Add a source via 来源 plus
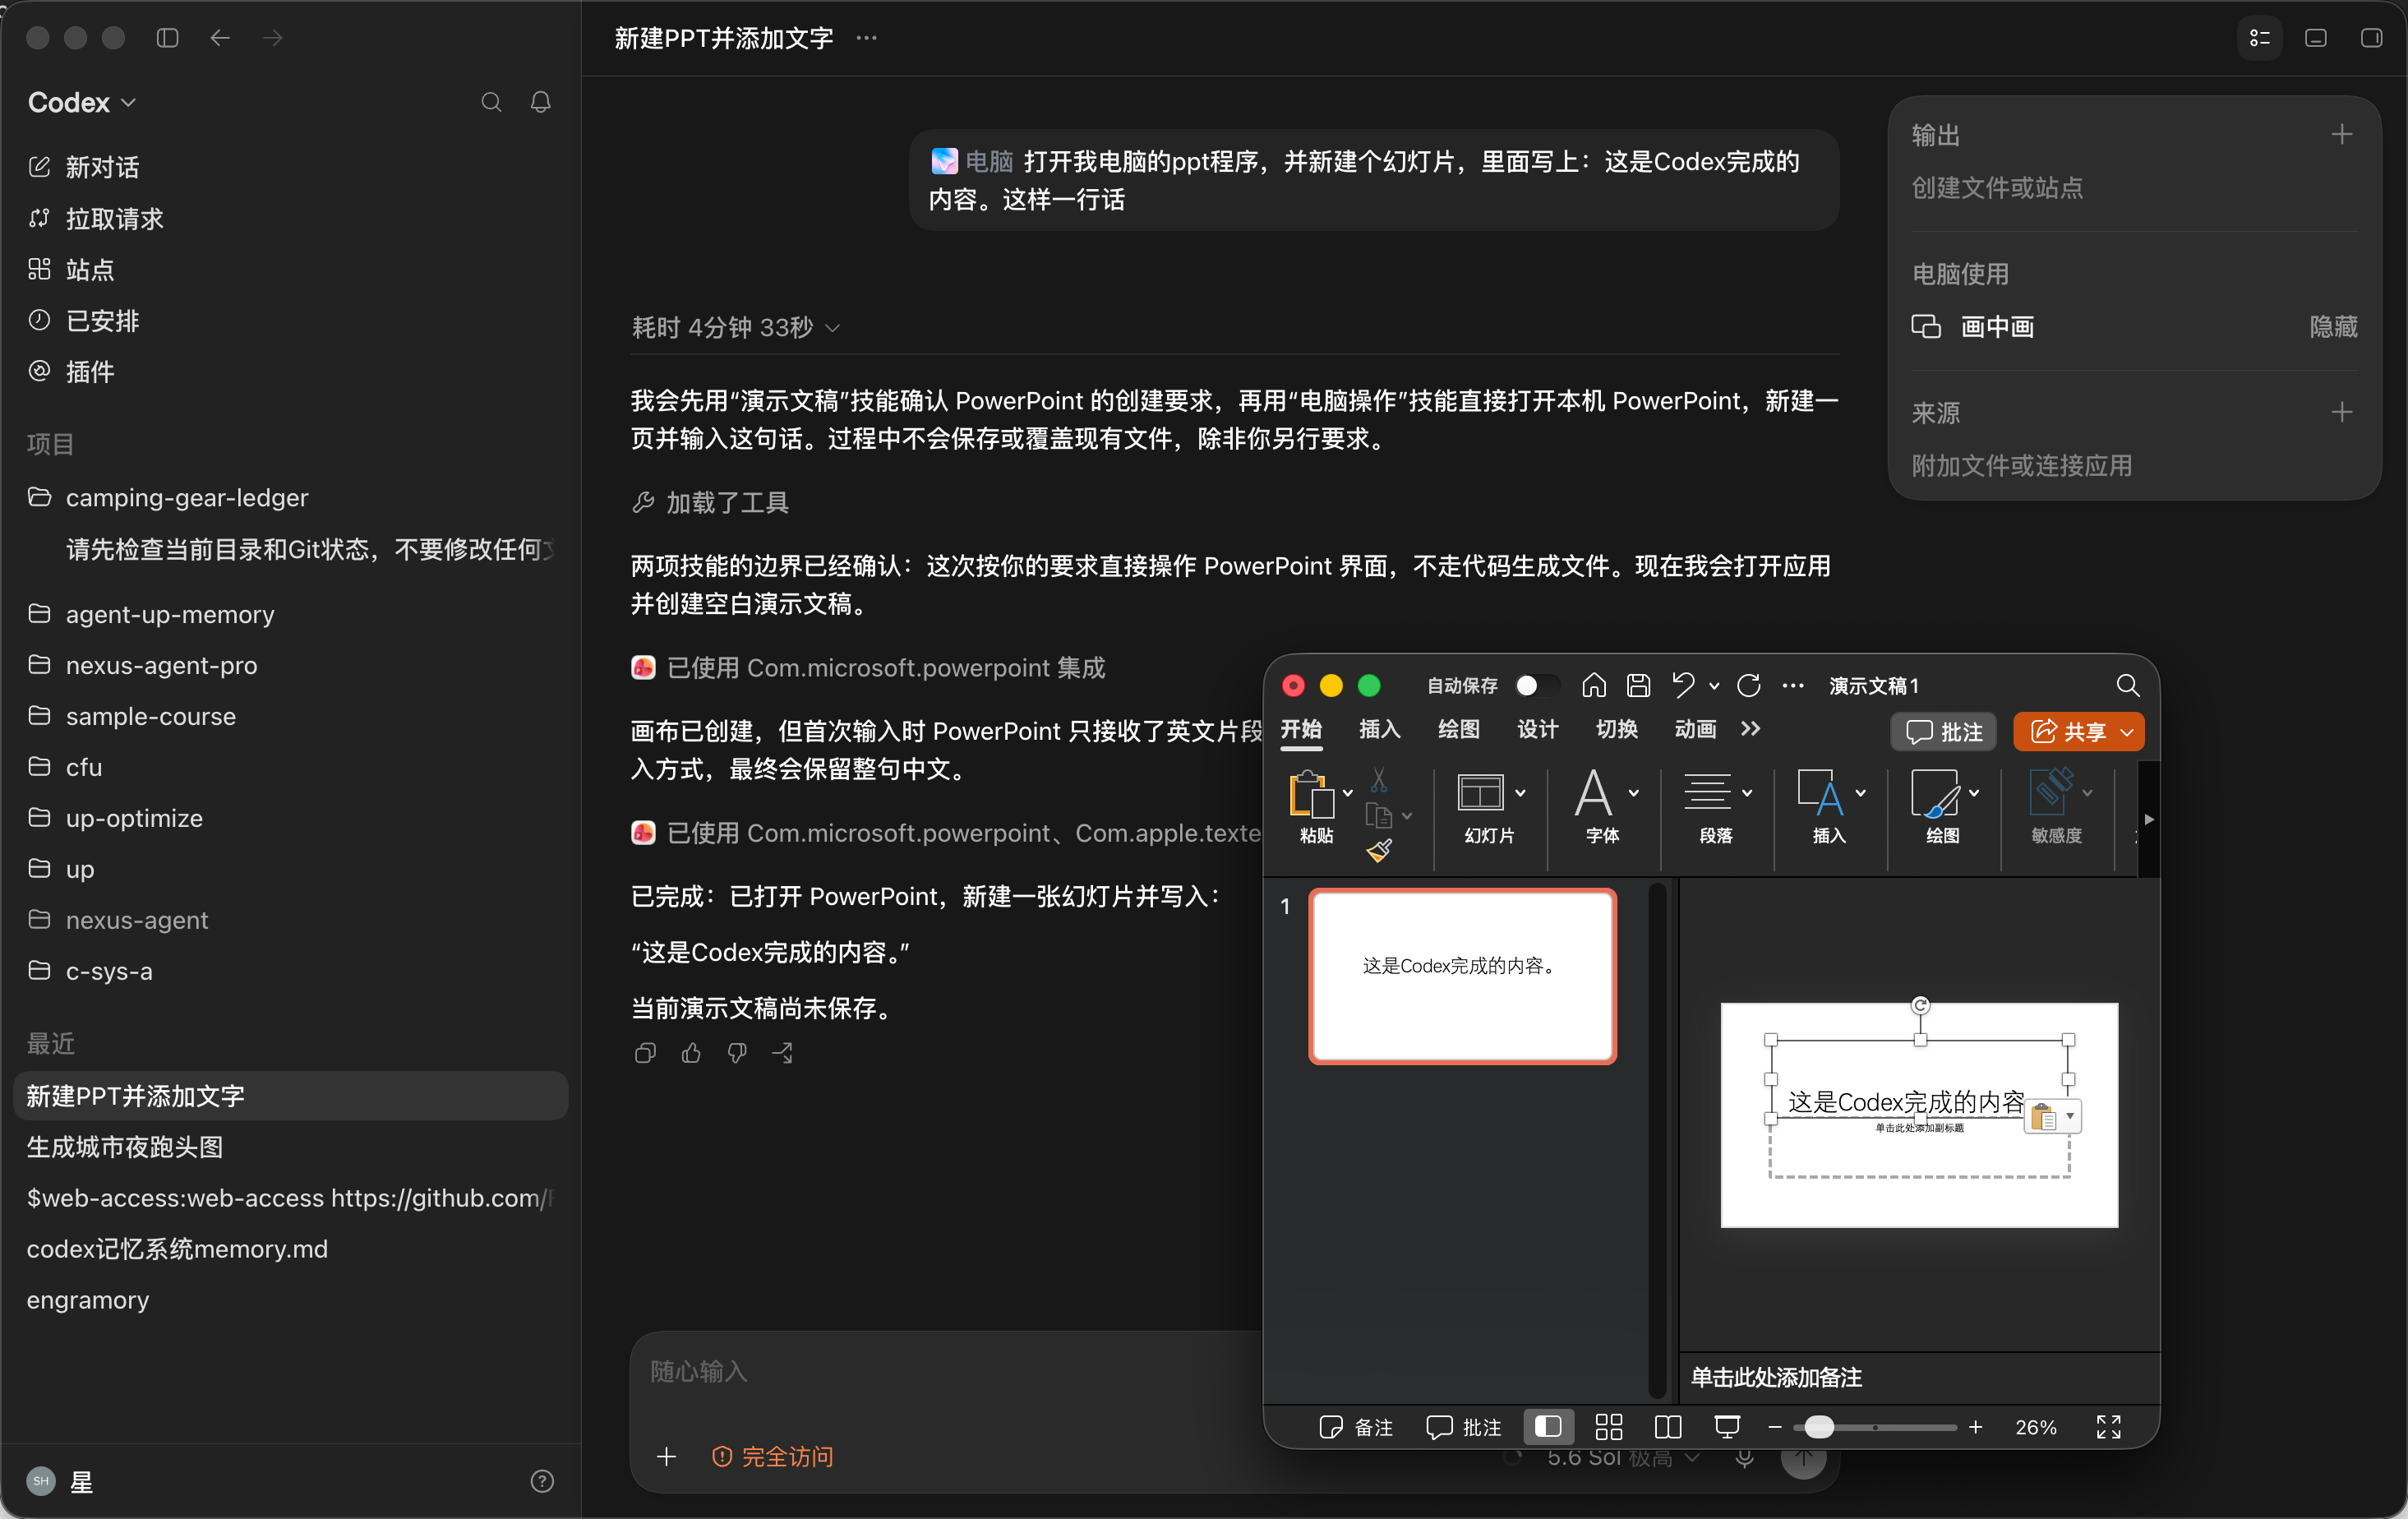The height and width of the screenshot is (1519, 2408). 2341,412
